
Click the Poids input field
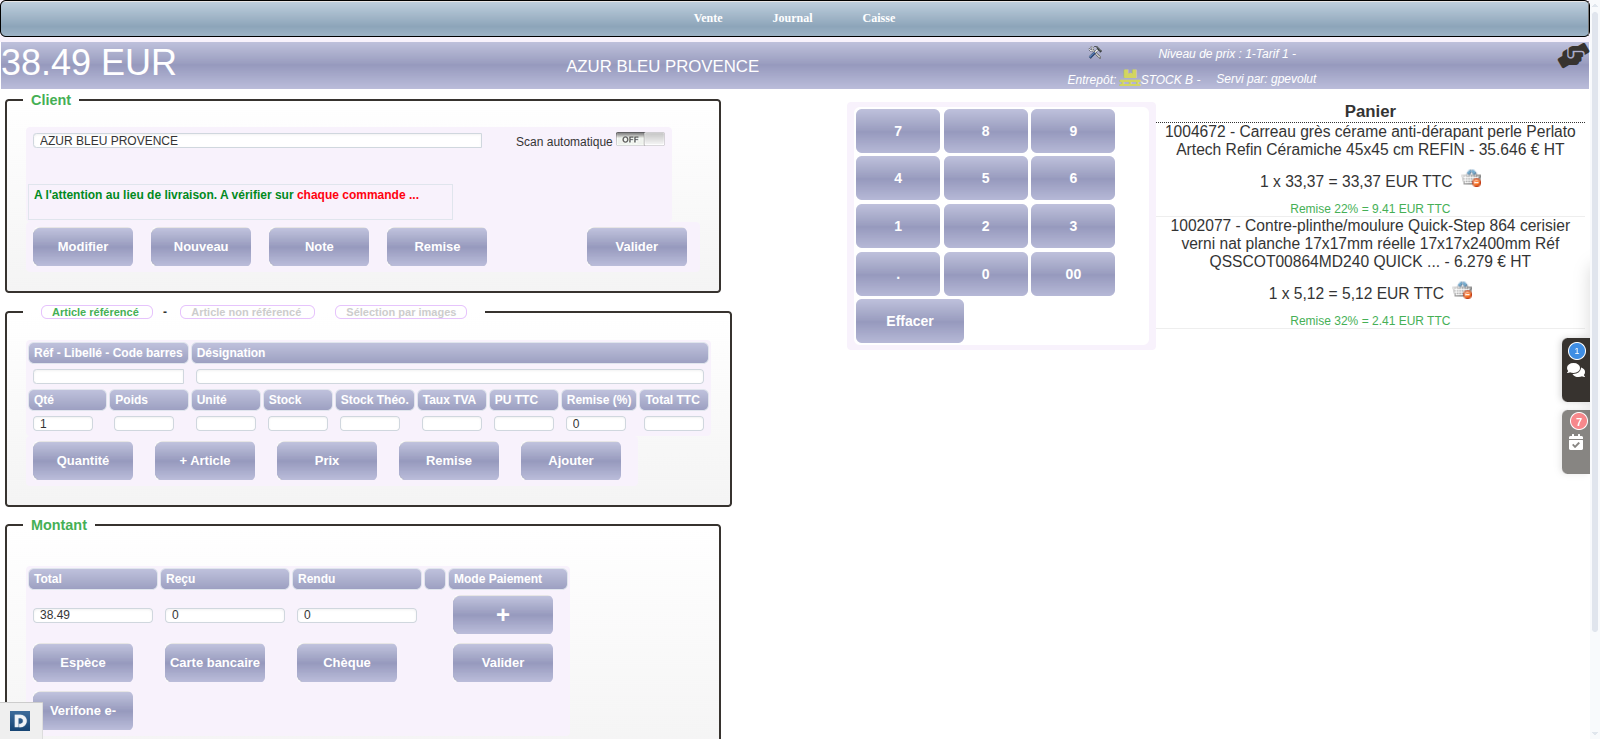click(144, 424)
